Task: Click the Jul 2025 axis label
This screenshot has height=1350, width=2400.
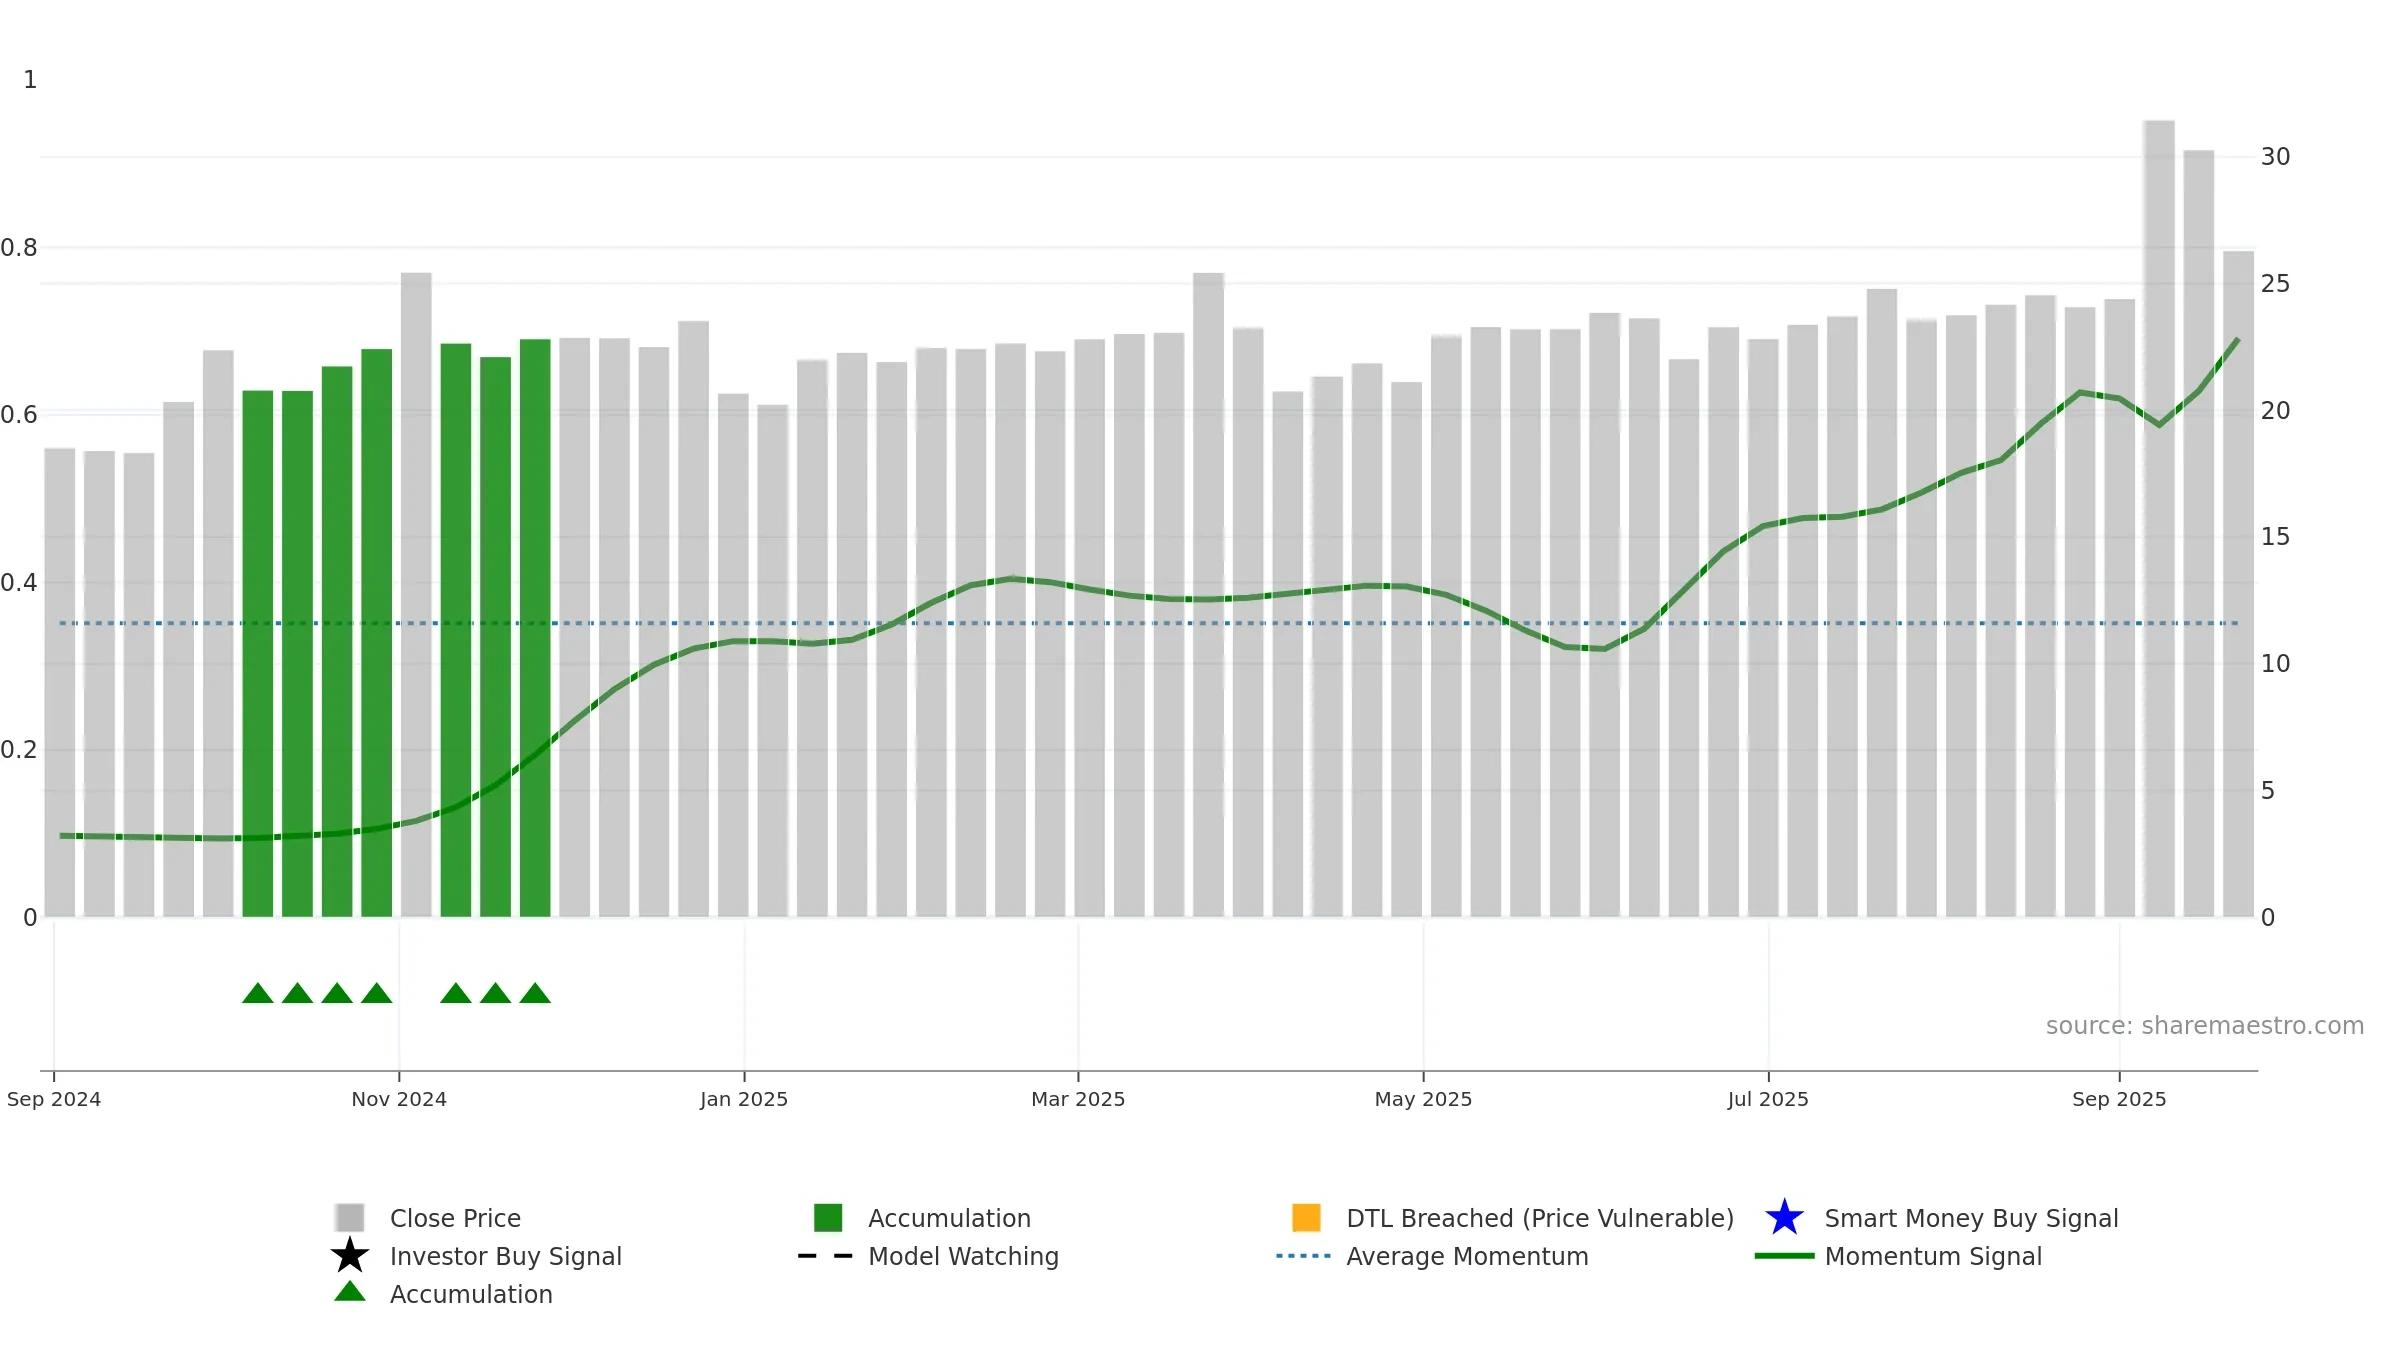Action: [1768, 1099]
